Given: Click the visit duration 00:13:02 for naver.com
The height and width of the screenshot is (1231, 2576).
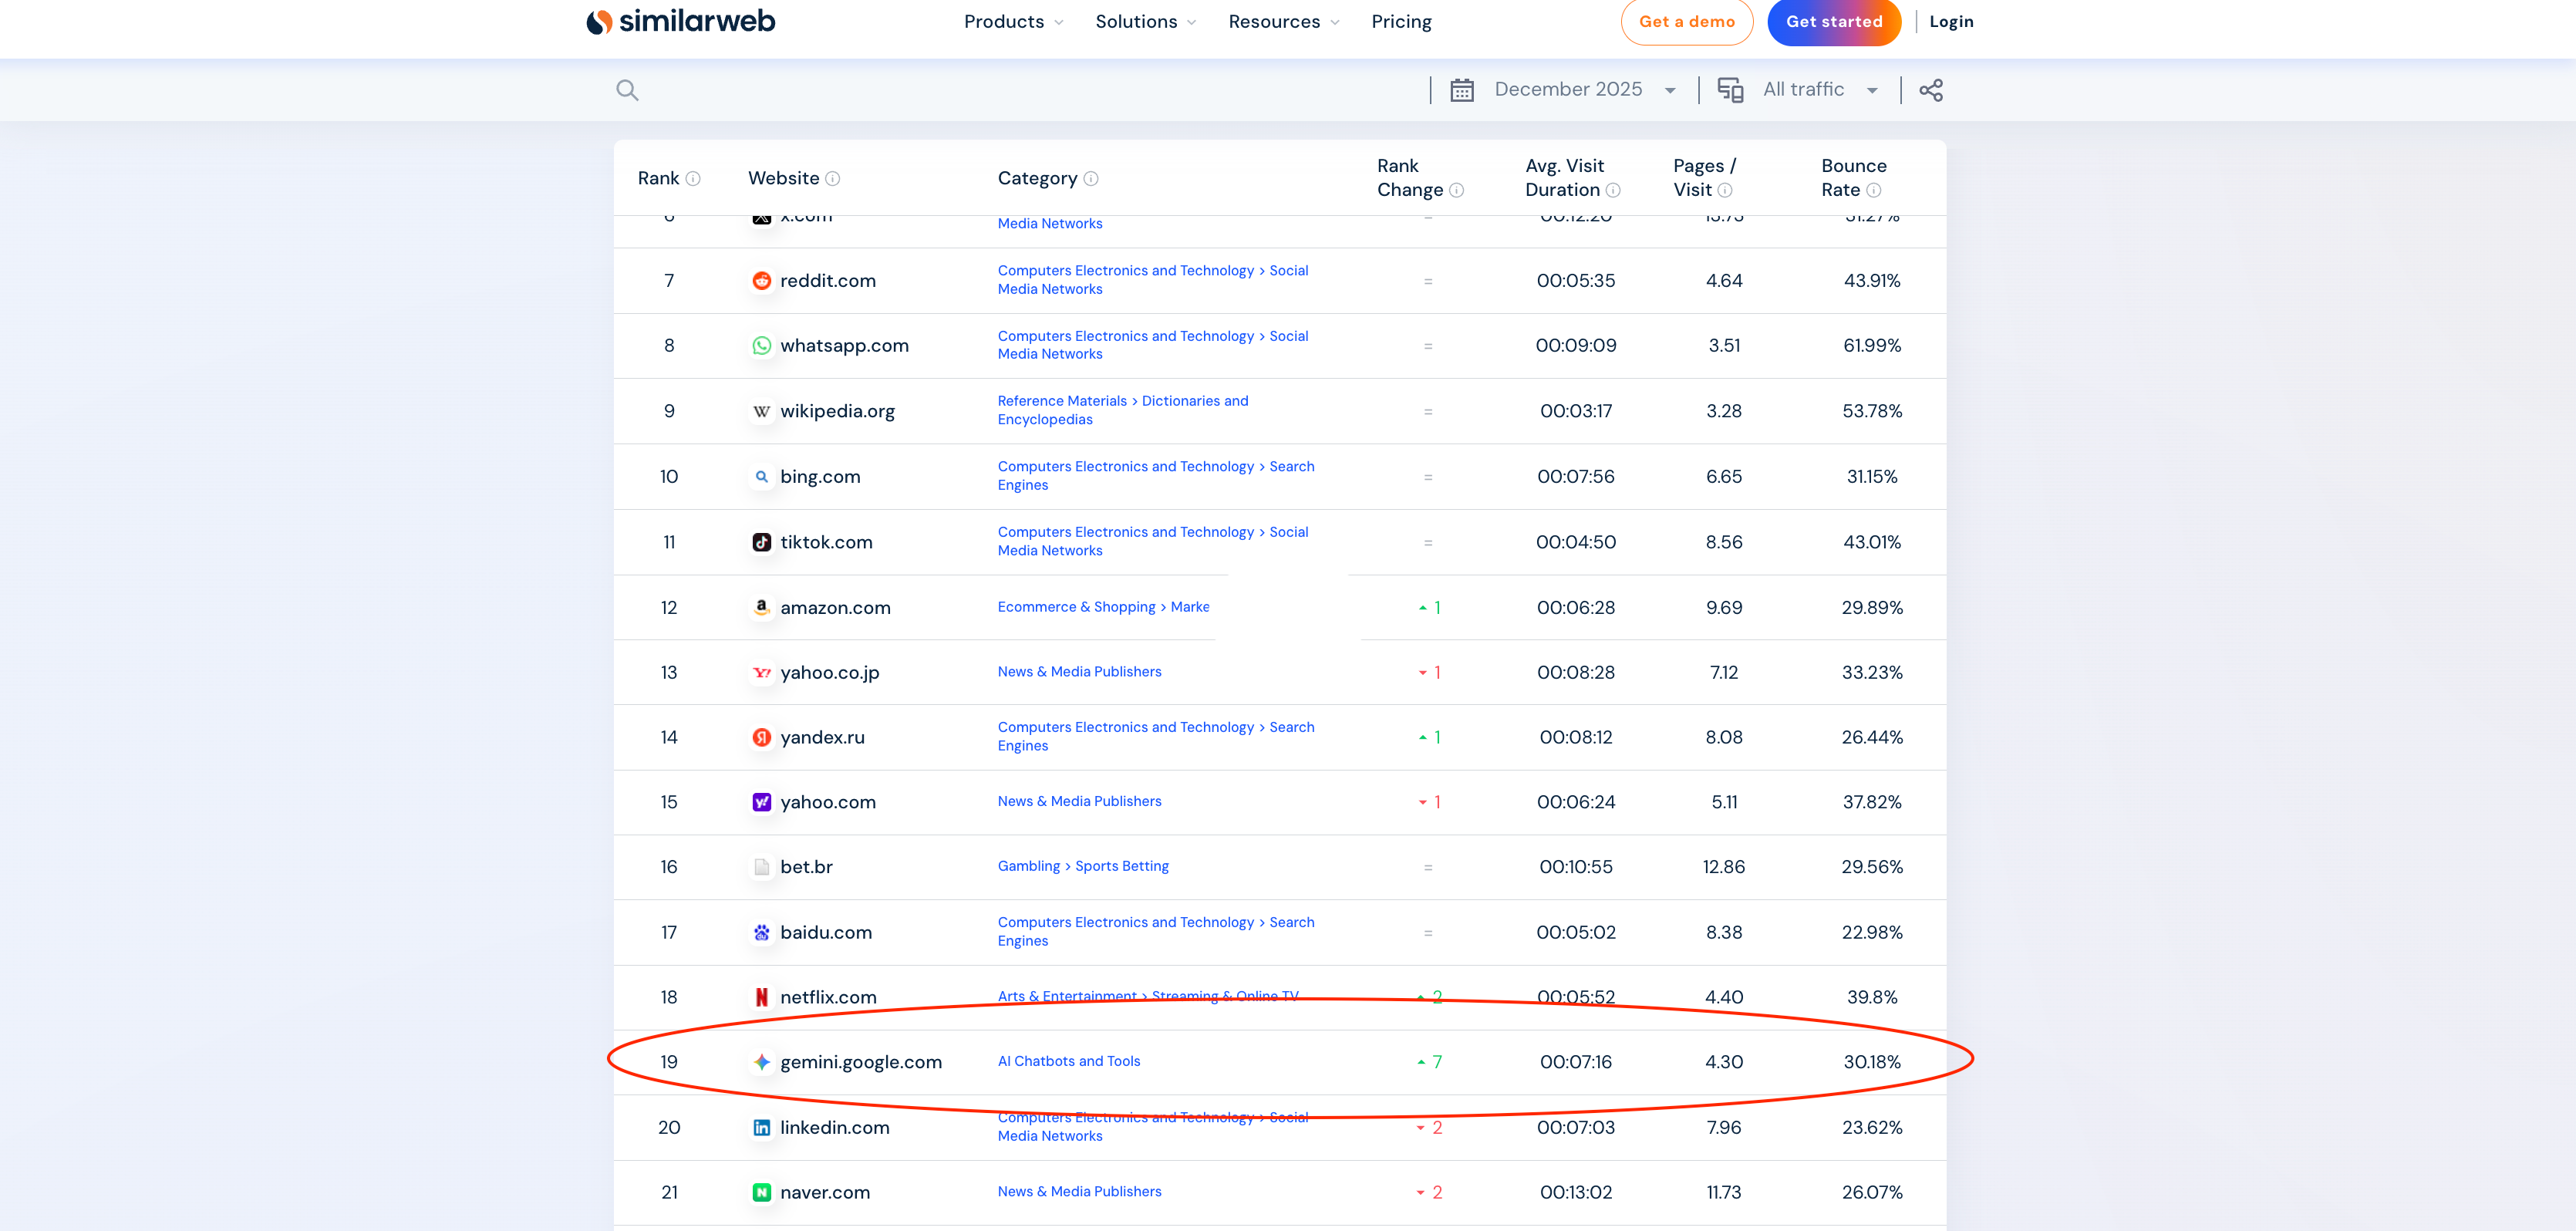Looking at the screenshot, I should click(1576, 1193).
